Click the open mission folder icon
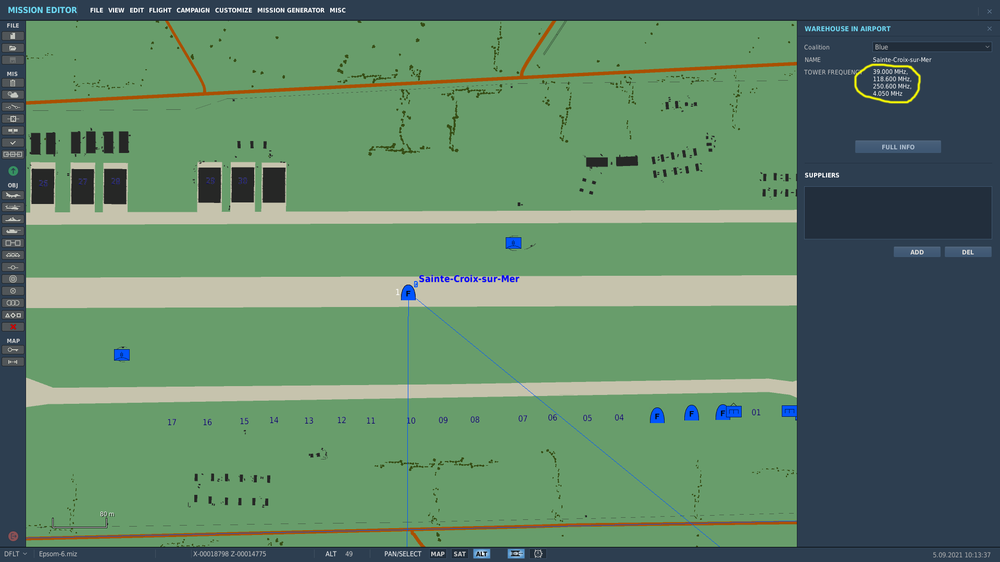Image resolution: width=1000 pixels, height=562 pixels. point(13,48)
